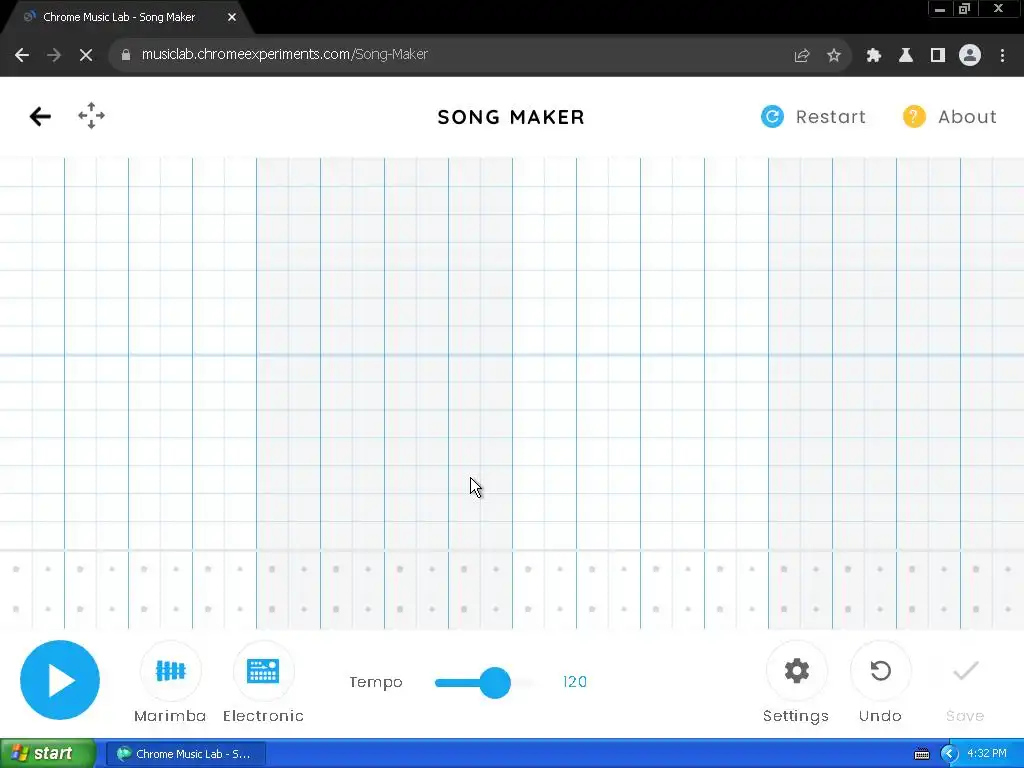The height and width of the screenshot is (768, 1024).
Task: Open the Chrome three-dot menu
Action: pos(1002,56)
